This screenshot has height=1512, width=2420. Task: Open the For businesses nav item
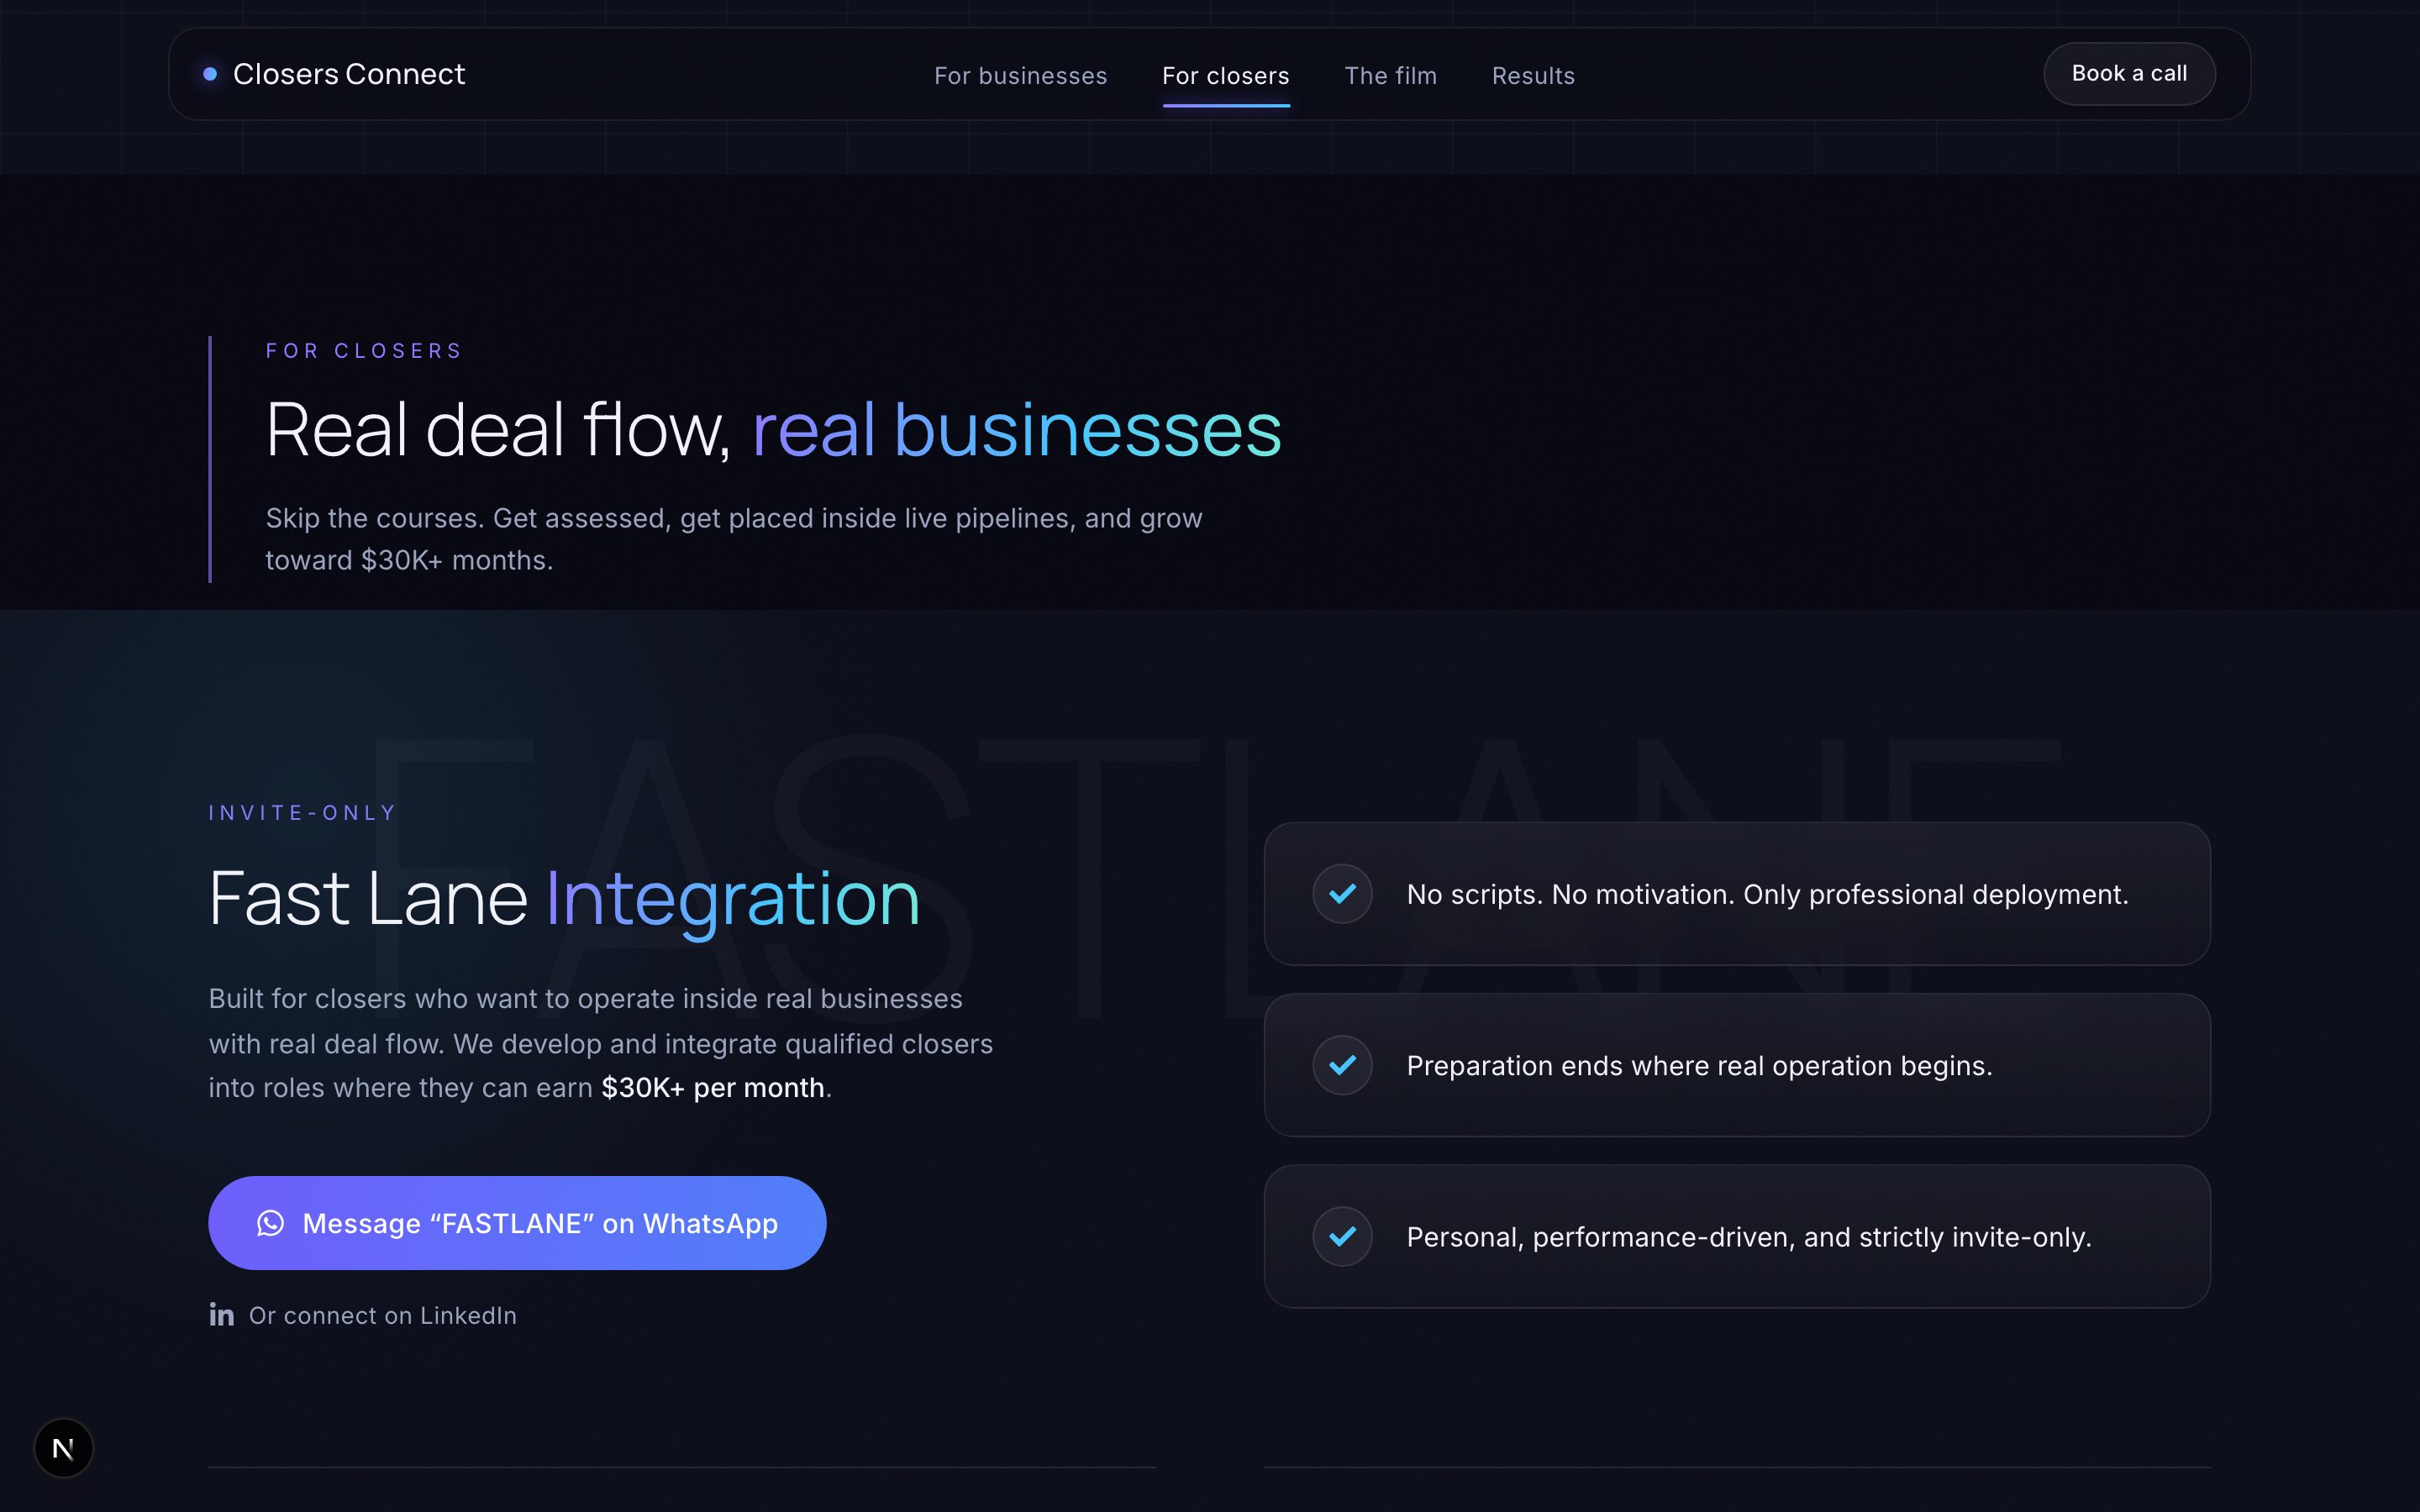pos(1020,76)
